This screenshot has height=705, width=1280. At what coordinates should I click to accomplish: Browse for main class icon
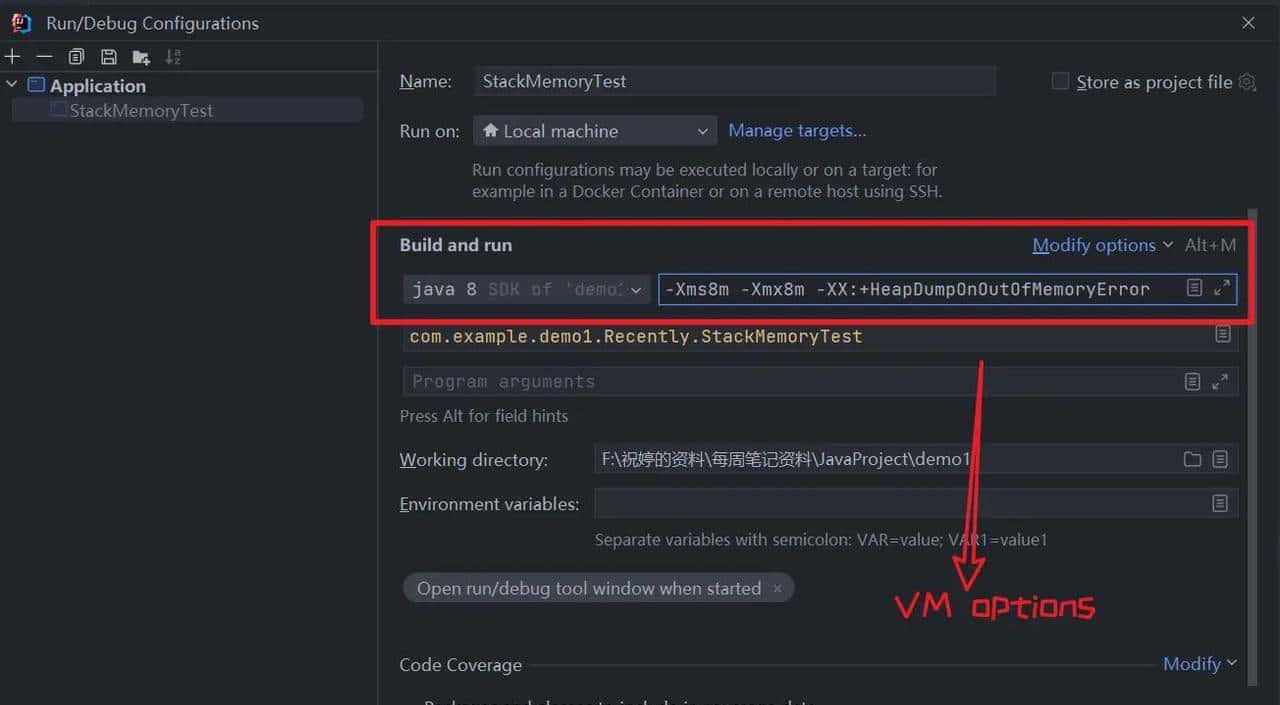click(1222, 335)
